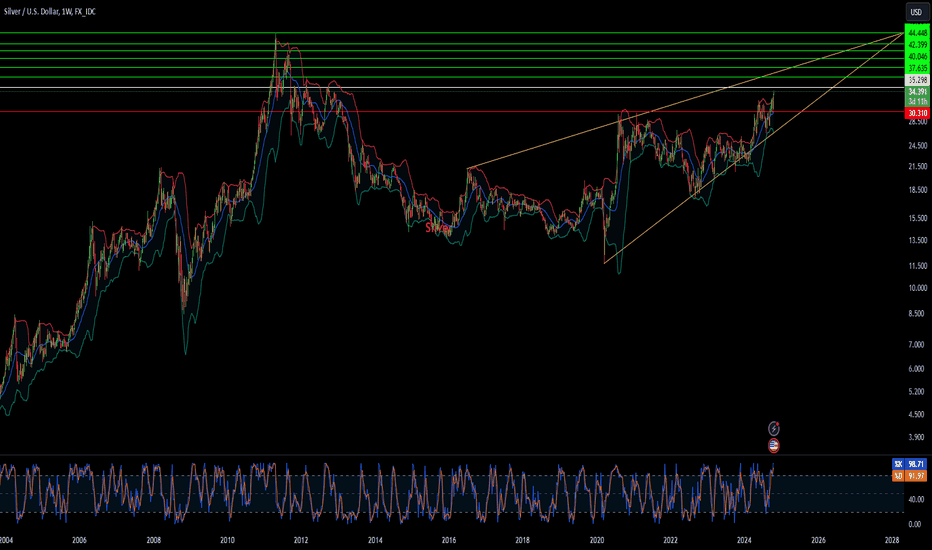The image size is (932, 550).
Task: Select the white horizontal line at 35.298
Action: (x=452, y=88)
